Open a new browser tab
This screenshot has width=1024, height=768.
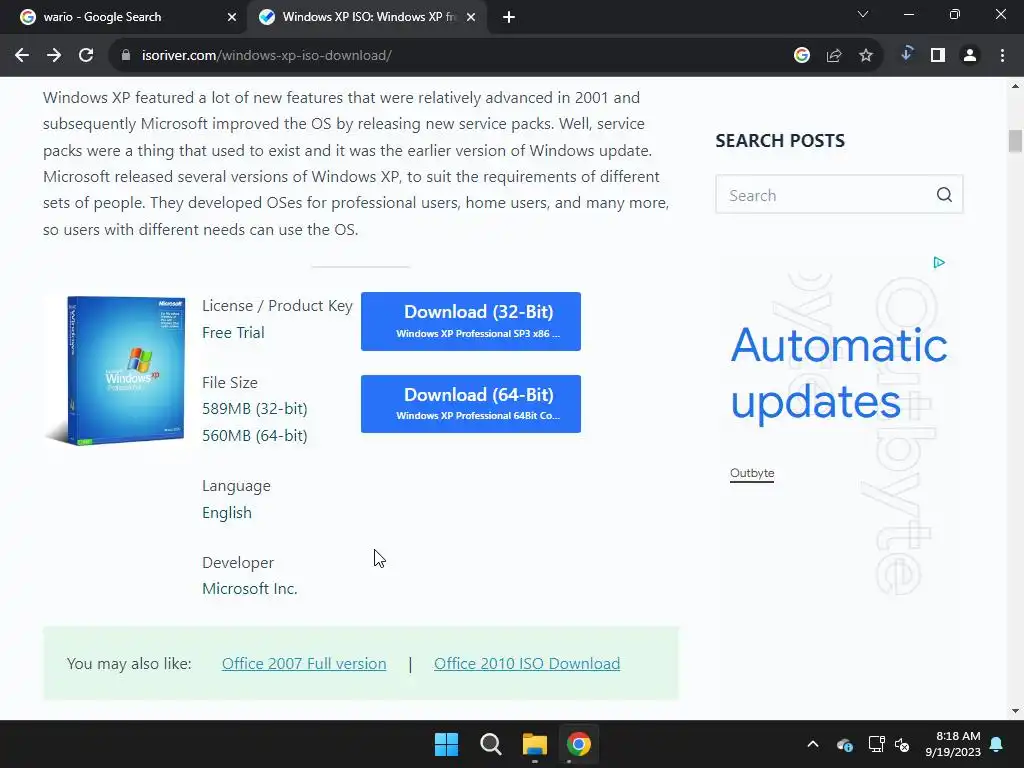(x=509, y=17)
